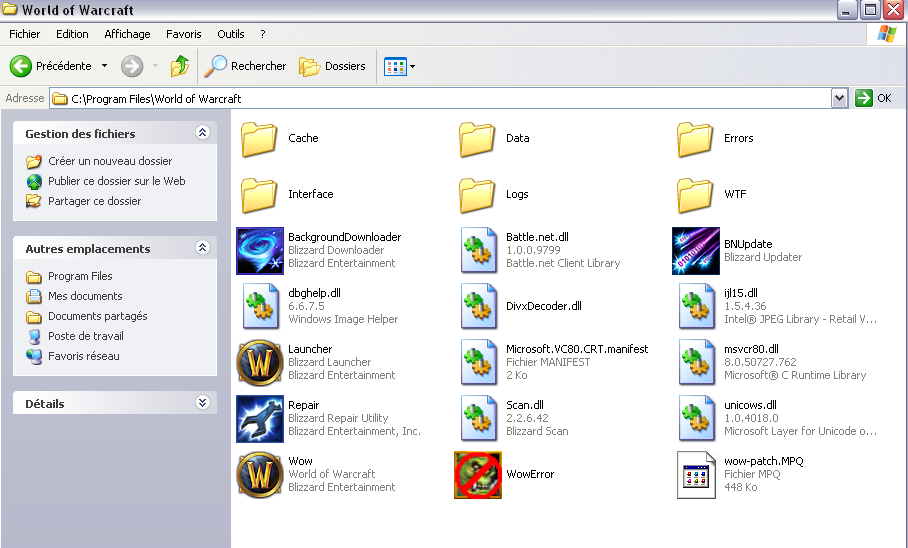
Task: Click the "WowError" file name
Action: [530, 474]
